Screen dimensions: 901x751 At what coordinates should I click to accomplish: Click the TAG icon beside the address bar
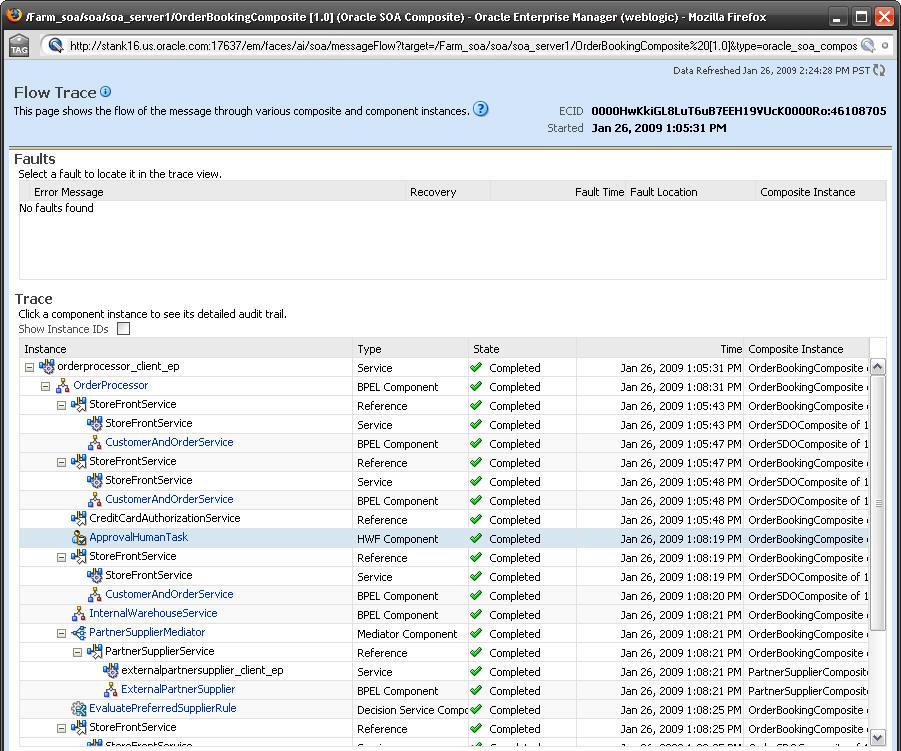coord(19,45)
